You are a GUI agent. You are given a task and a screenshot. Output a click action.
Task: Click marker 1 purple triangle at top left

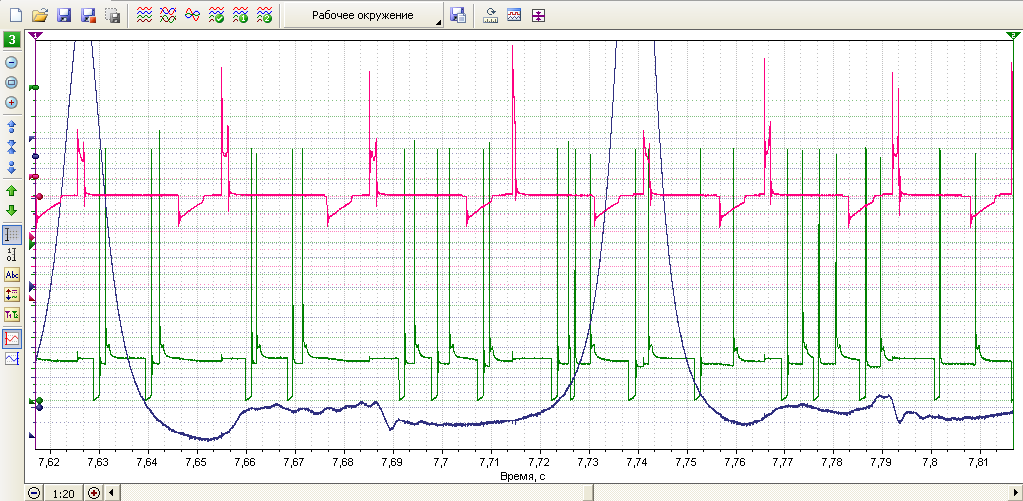pyautogui.click(x=36, y=35)
